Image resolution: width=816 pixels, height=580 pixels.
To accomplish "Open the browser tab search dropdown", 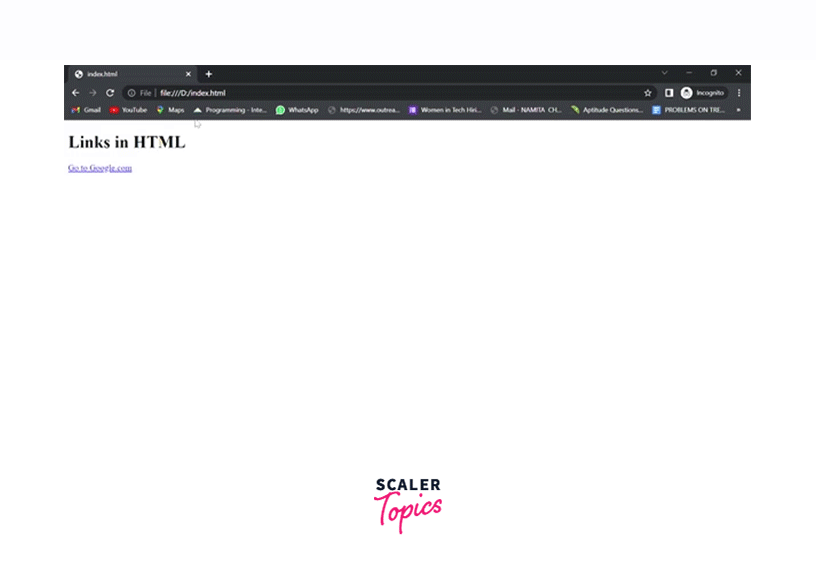I will tap(665, 73).
